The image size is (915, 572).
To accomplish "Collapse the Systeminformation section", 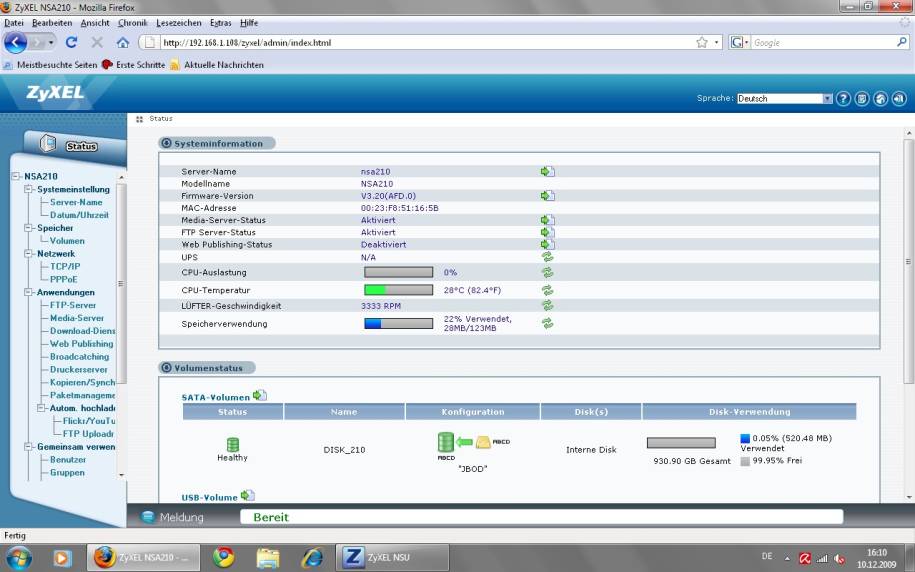I will (x=166, y=143).
